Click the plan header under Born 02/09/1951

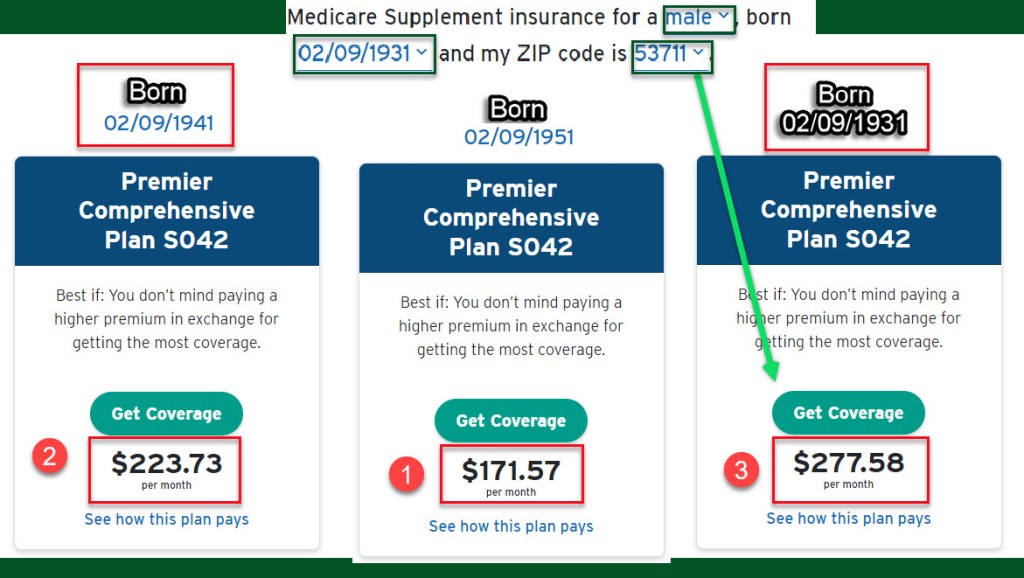511,217
